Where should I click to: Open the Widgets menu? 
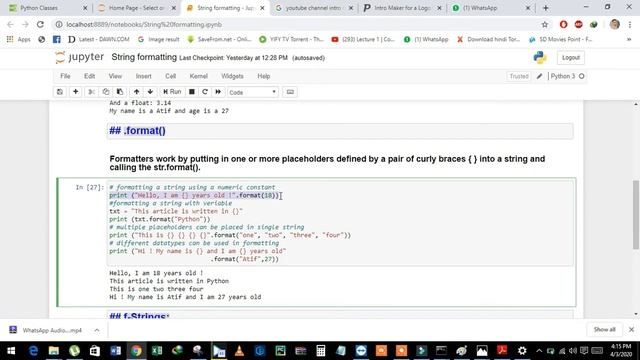coord(232,76)
